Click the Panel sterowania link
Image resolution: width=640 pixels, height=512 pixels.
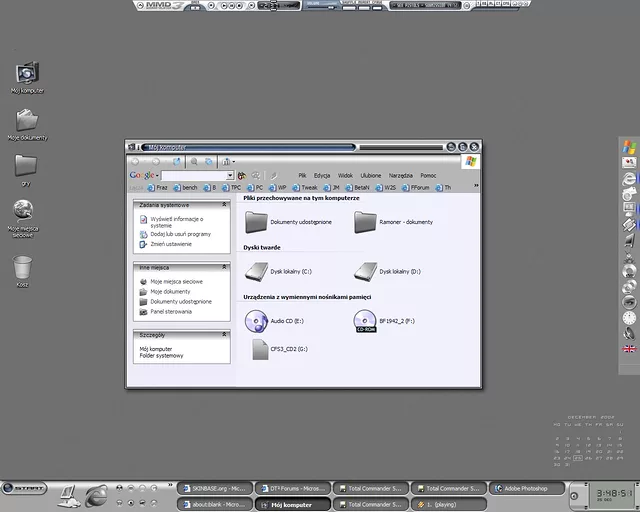[171, 311]
